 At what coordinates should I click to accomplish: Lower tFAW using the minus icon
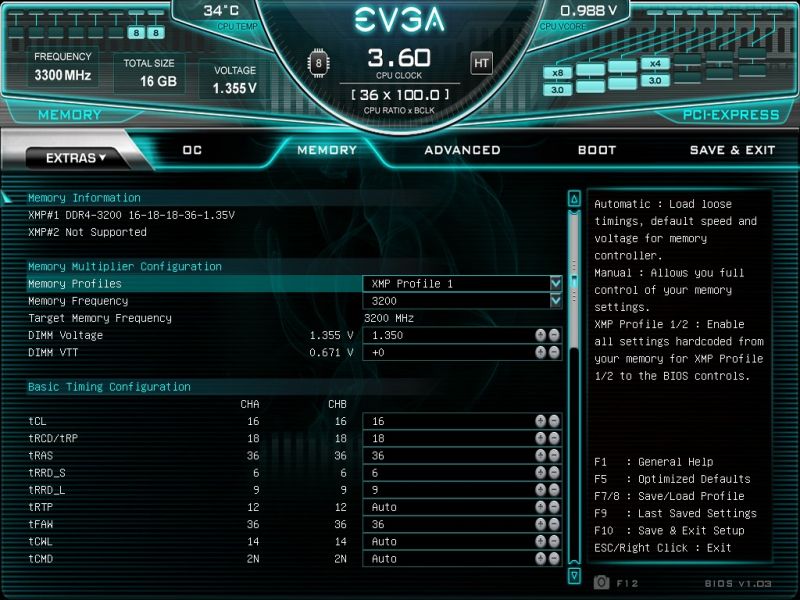pos(554,524)
